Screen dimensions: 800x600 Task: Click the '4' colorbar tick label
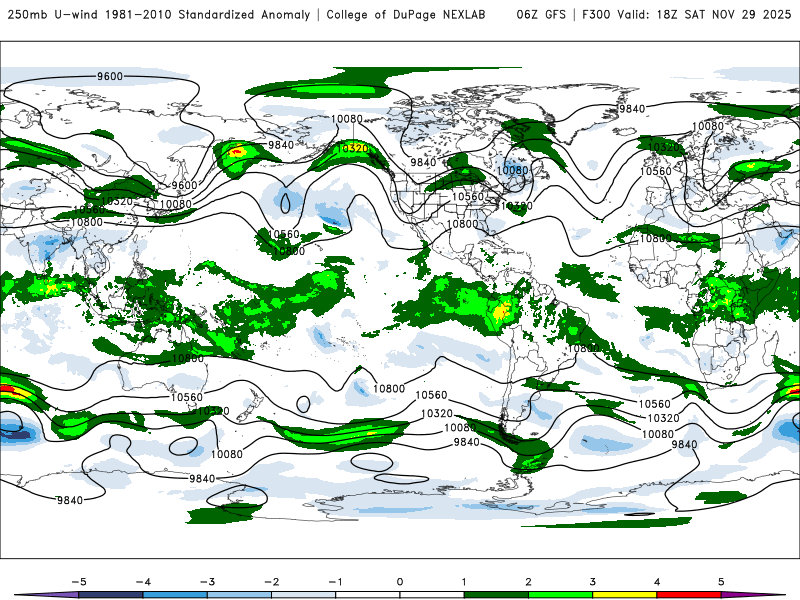click(x=657, y=582)
